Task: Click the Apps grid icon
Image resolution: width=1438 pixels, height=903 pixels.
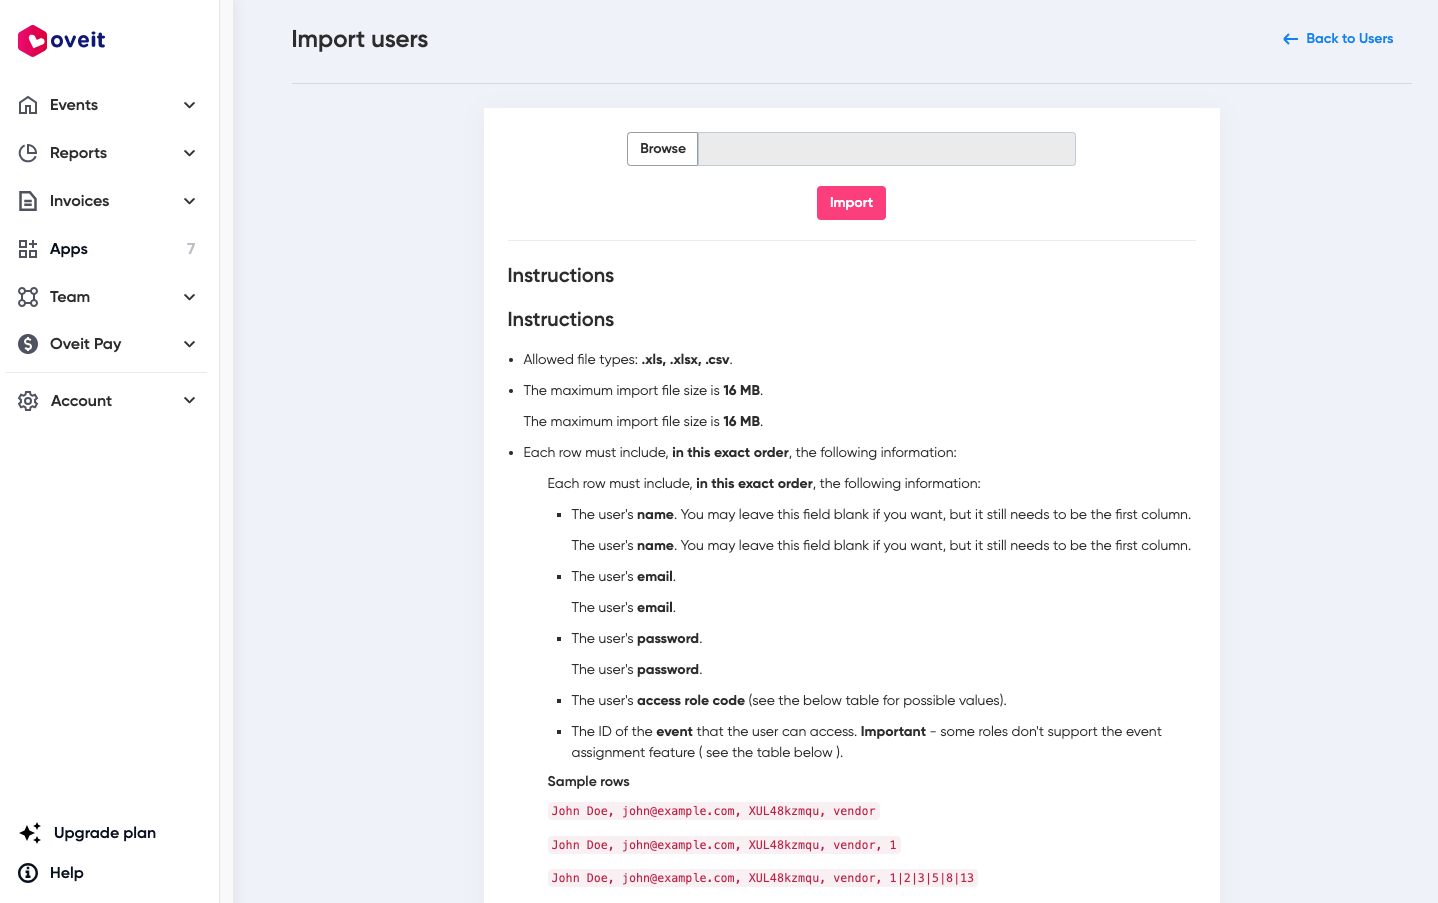Action: tap(28, 249)
